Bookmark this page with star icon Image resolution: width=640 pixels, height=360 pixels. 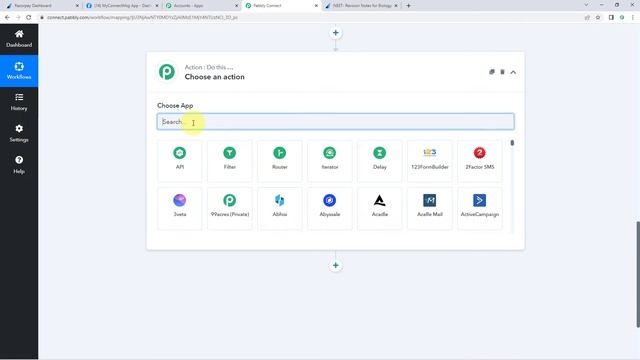598,18
